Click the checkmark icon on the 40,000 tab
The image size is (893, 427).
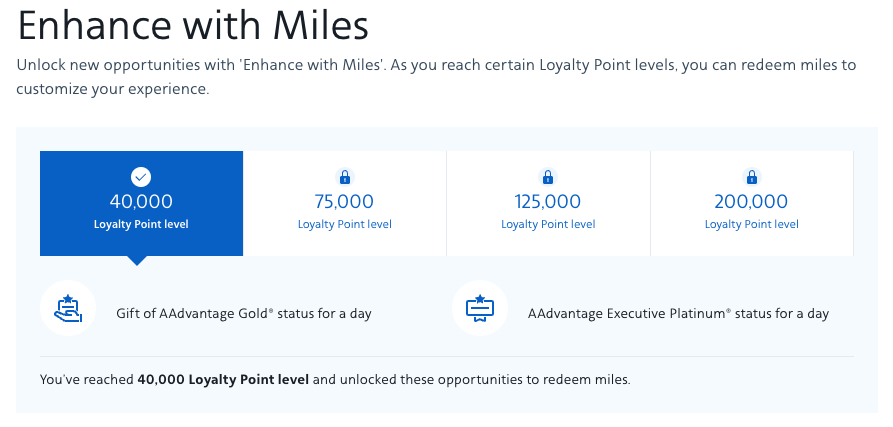tap(141, 177)
